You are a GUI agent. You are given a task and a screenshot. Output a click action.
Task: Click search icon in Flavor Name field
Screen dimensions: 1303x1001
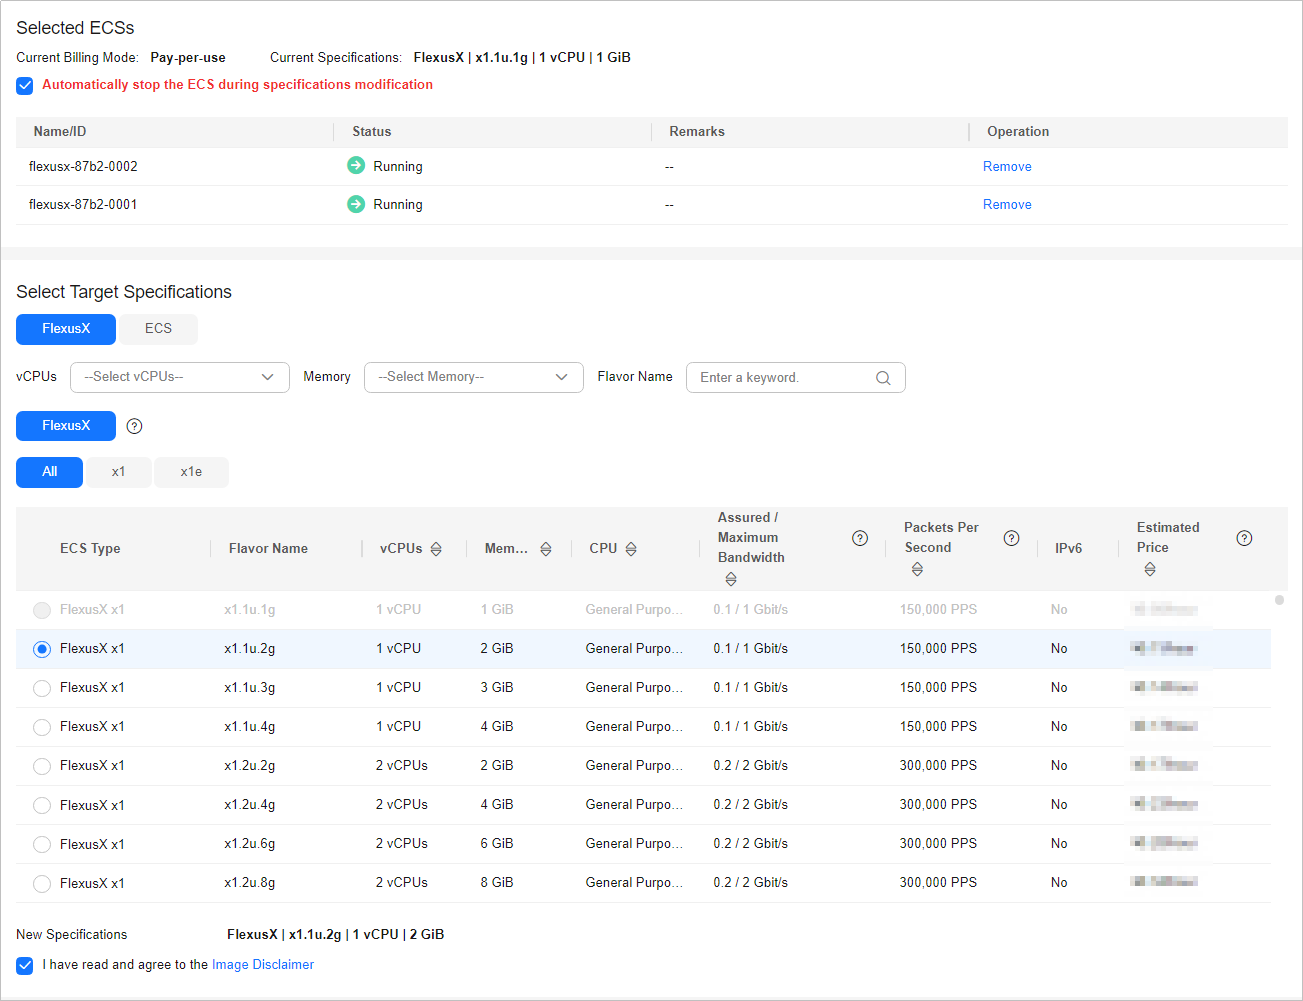pos(883,378)
